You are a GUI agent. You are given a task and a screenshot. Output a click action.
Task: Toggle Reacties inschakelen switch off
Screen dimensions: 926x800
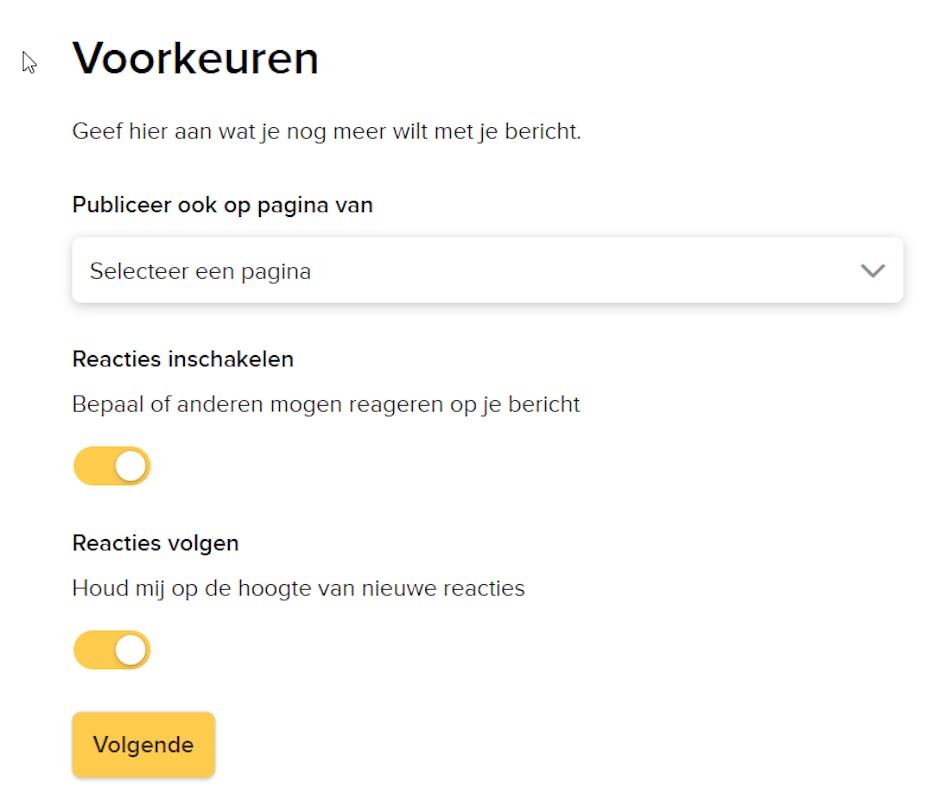[x=112, y=466]
